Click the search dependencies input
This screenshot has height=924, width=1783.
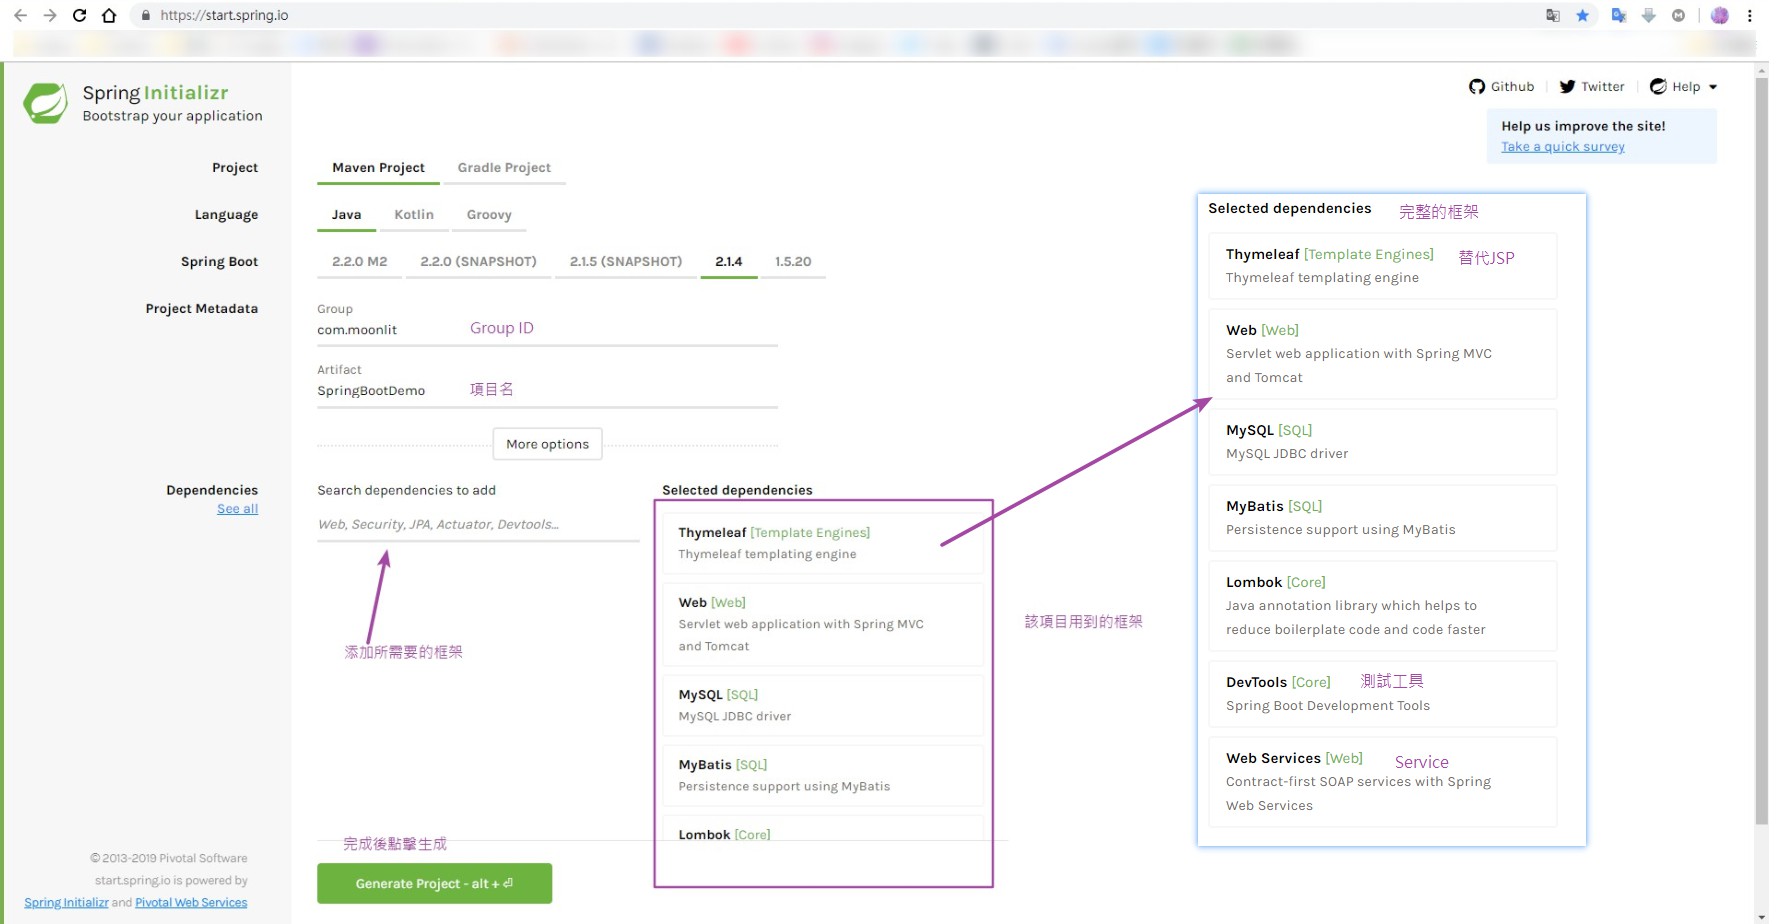[478, 525]
